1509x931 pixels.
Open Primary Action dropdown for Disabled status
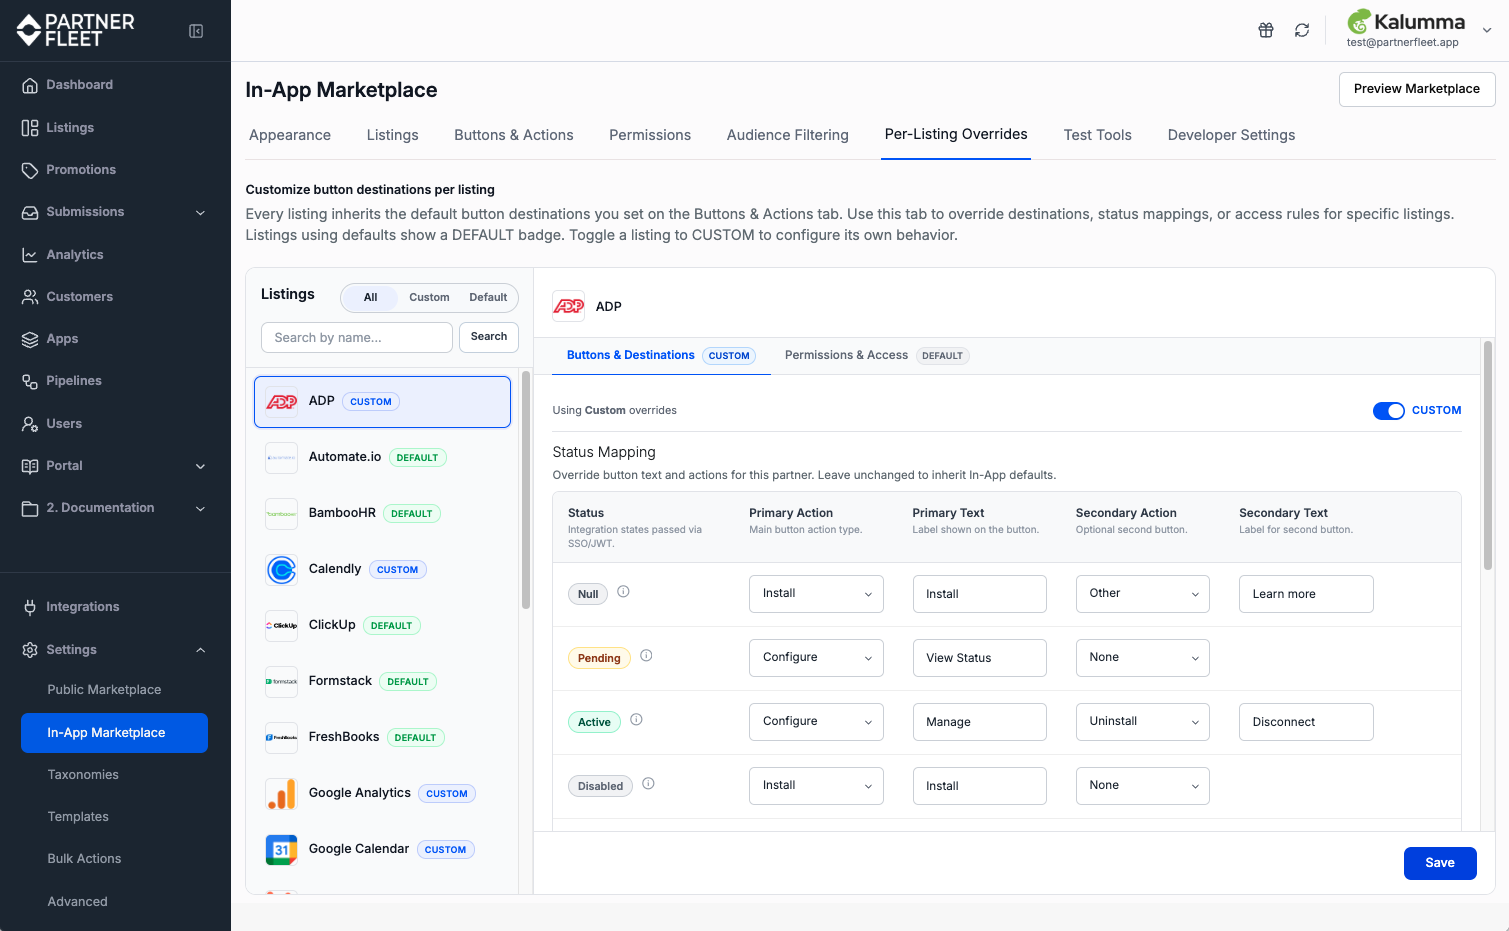[x=816, y=786]
